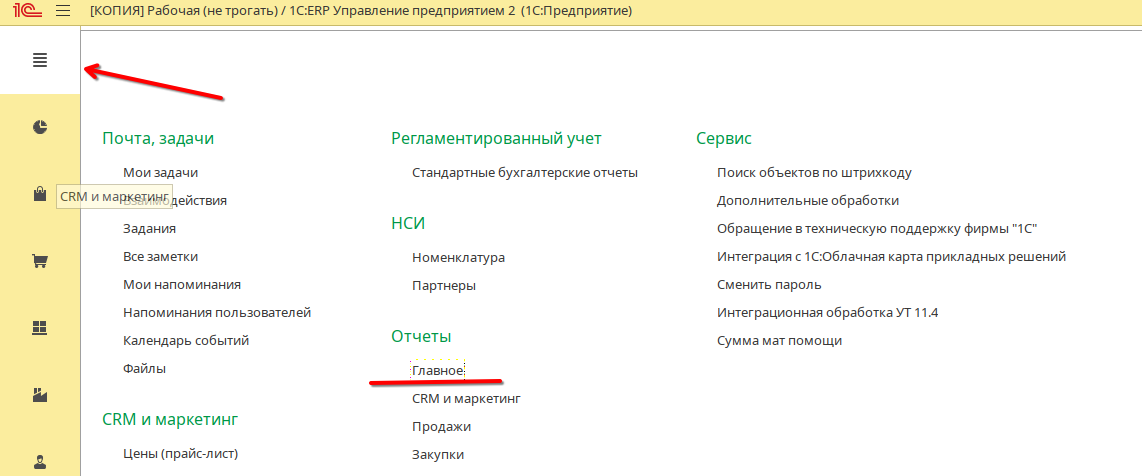Open Цены (прайс-лист) link

point(180,453)
